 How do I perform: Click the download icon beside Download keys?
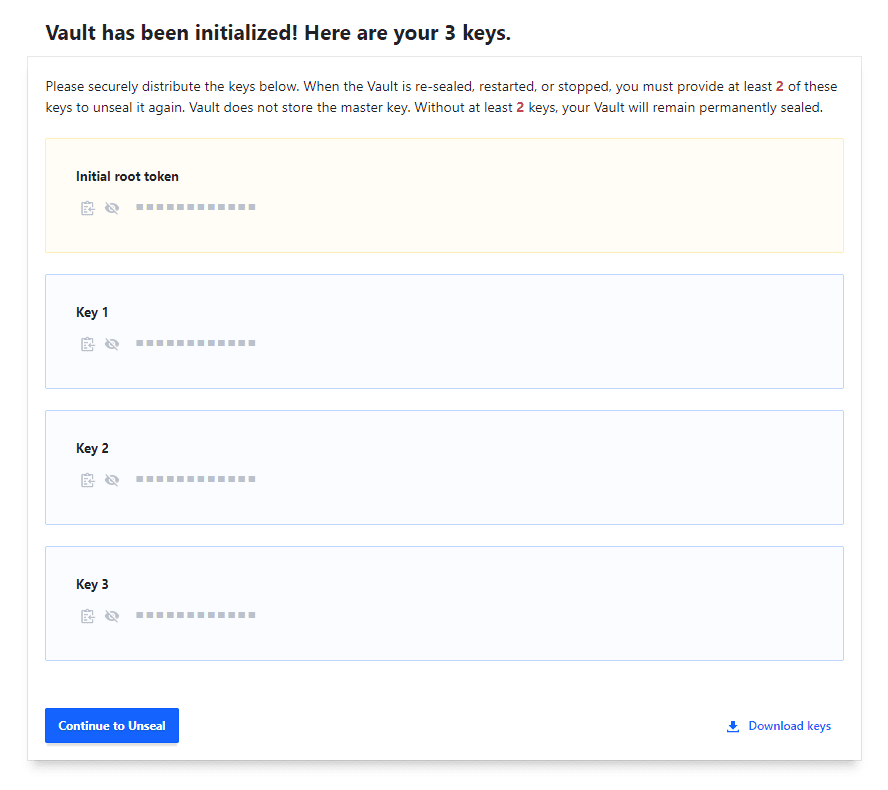tap(733, 726)
